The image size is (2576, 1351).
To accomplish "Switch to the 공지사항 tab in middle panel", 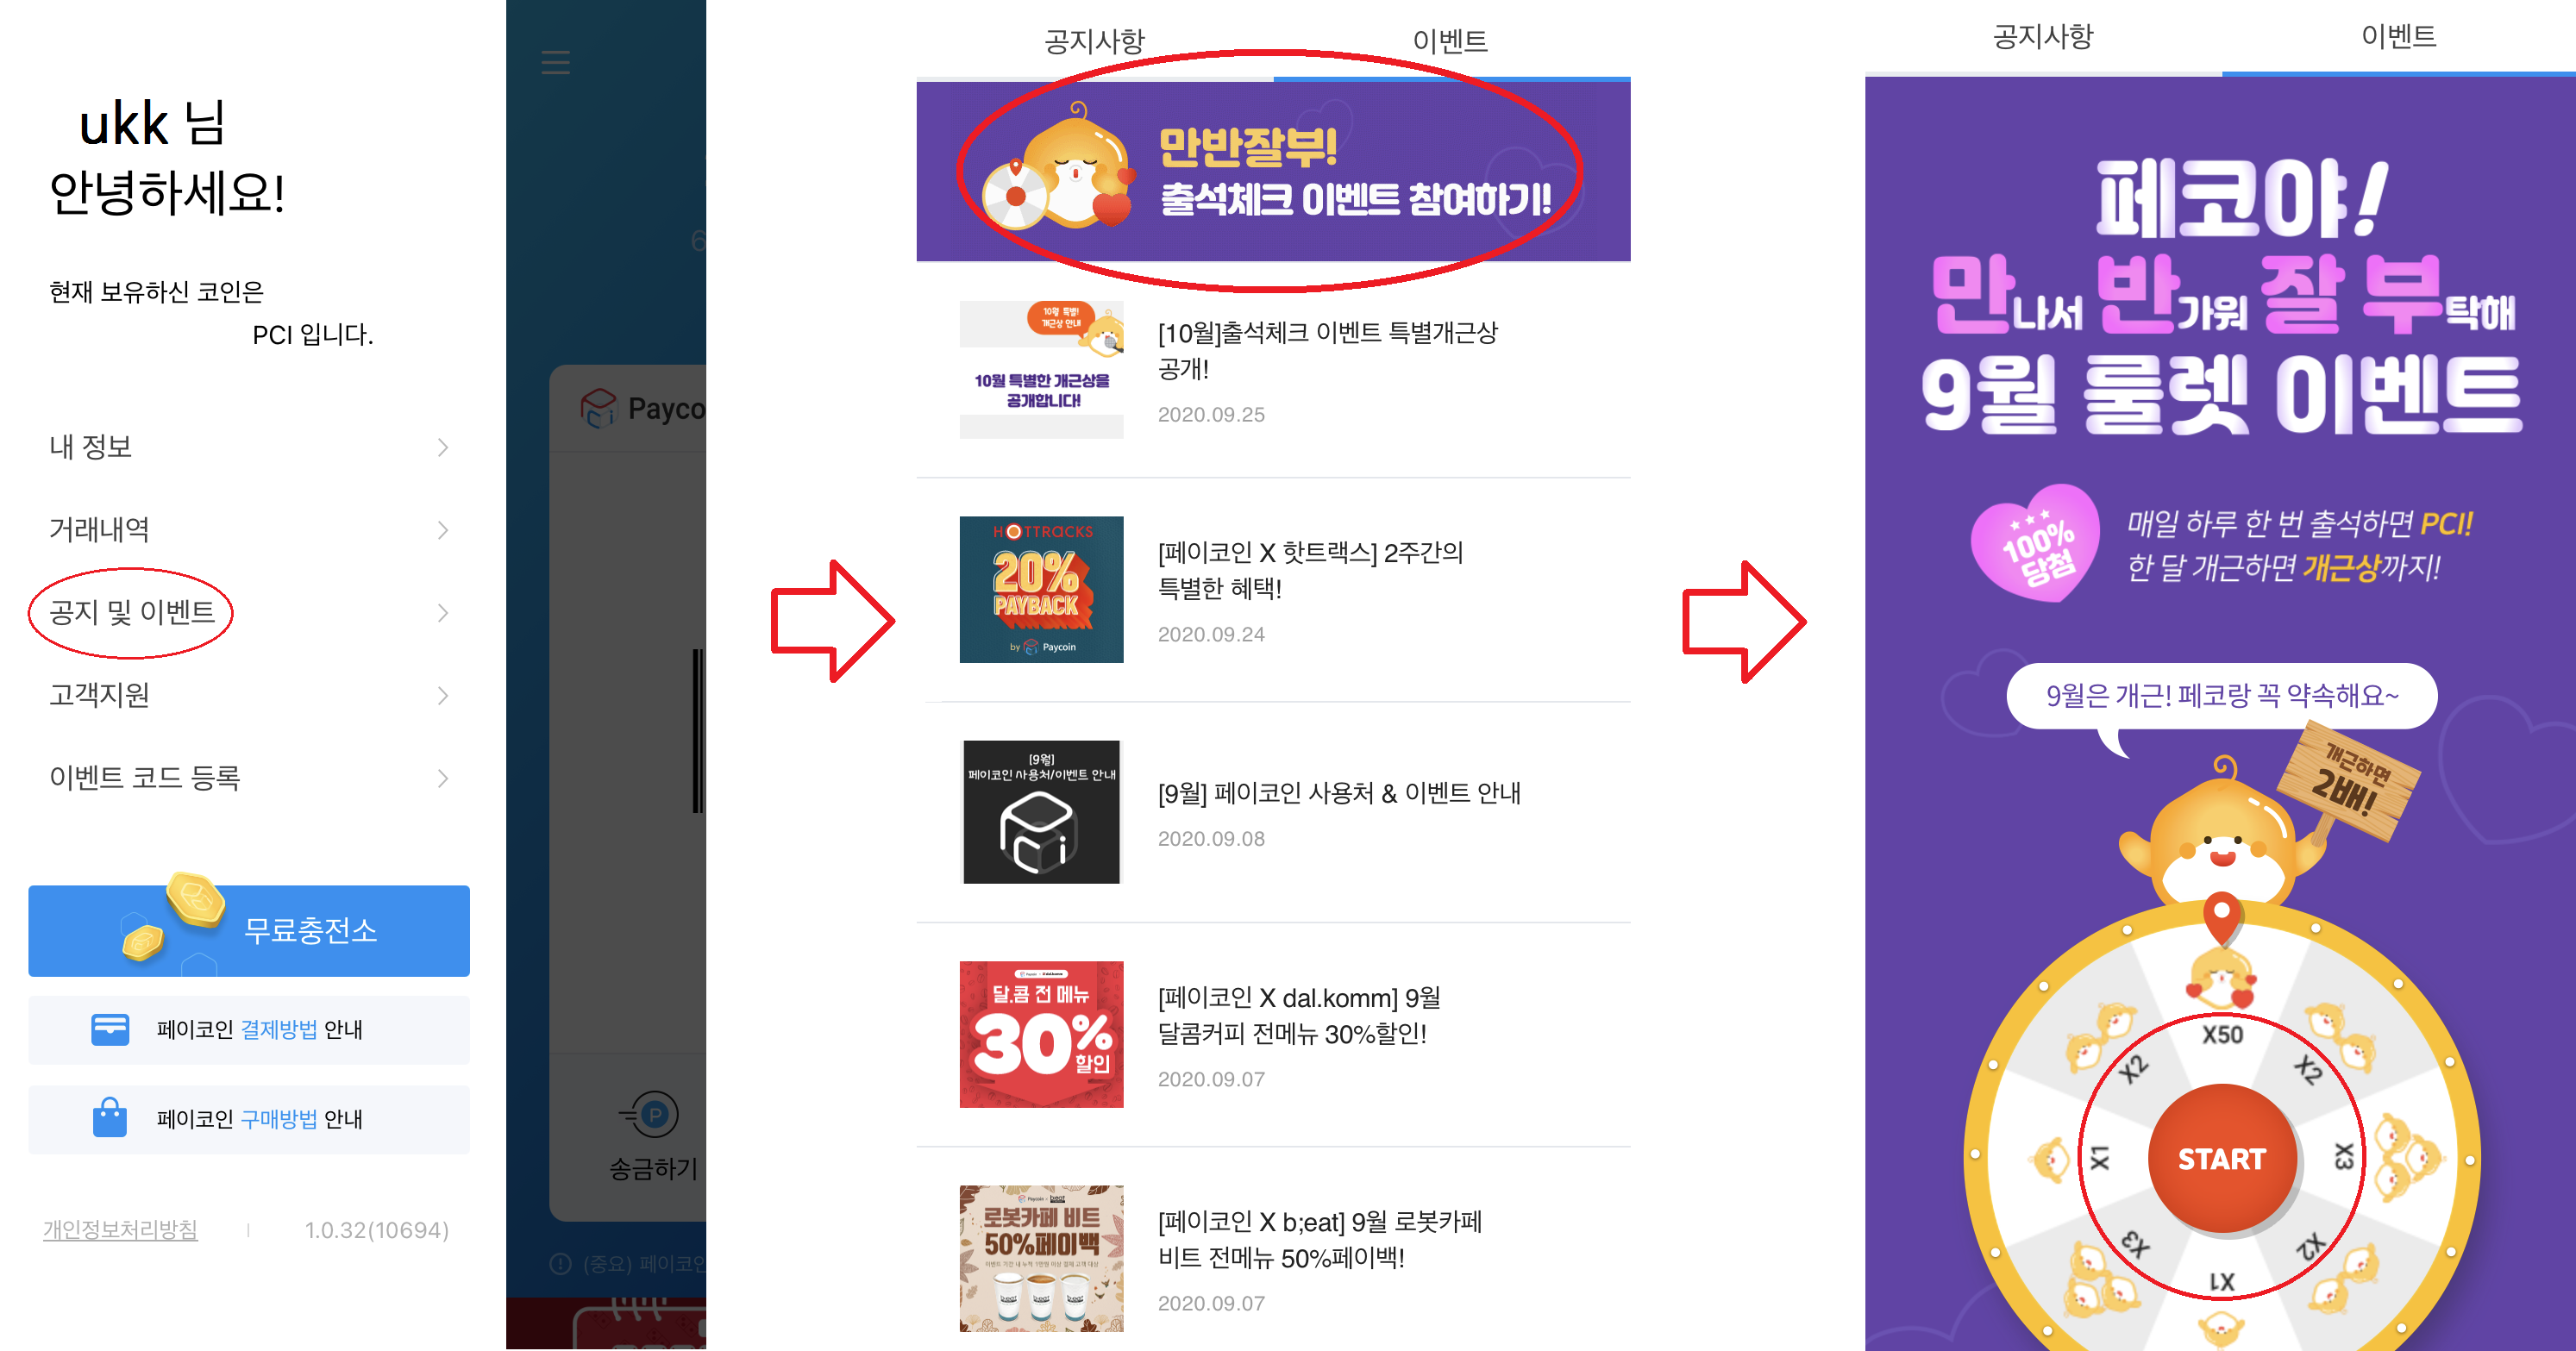I will 1095,41.
